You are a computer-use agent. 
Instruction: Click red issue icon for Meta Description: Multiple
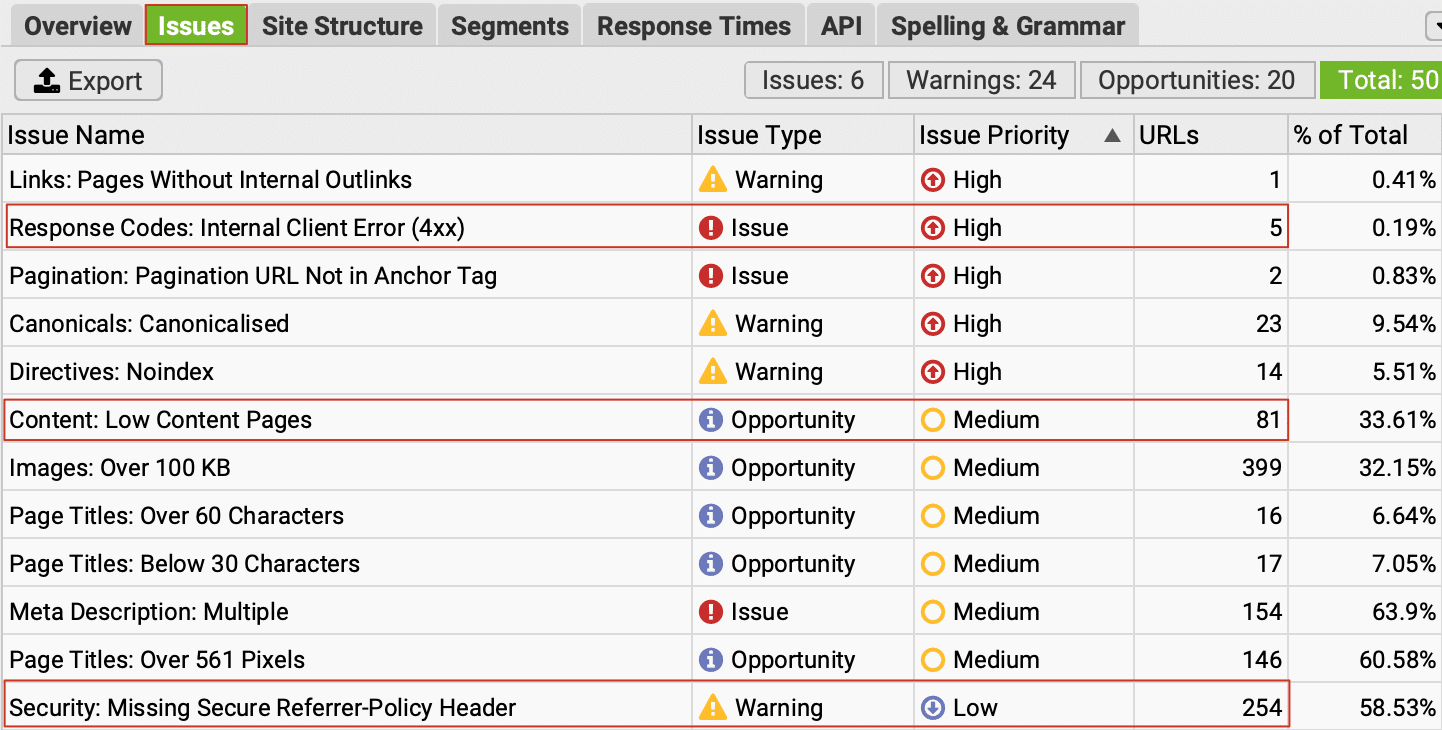click(710, 612)
